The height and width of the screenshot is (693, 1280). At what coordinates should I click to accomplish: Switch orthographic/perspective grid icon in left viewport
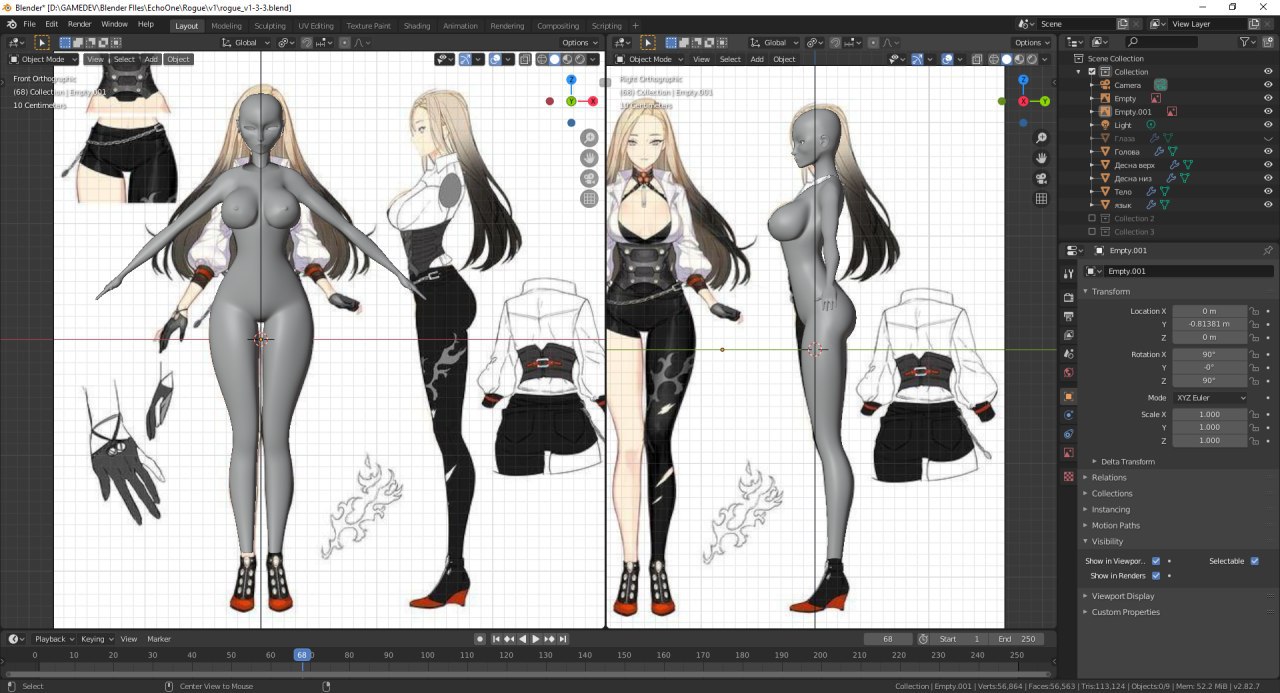(x=590, y=199)
